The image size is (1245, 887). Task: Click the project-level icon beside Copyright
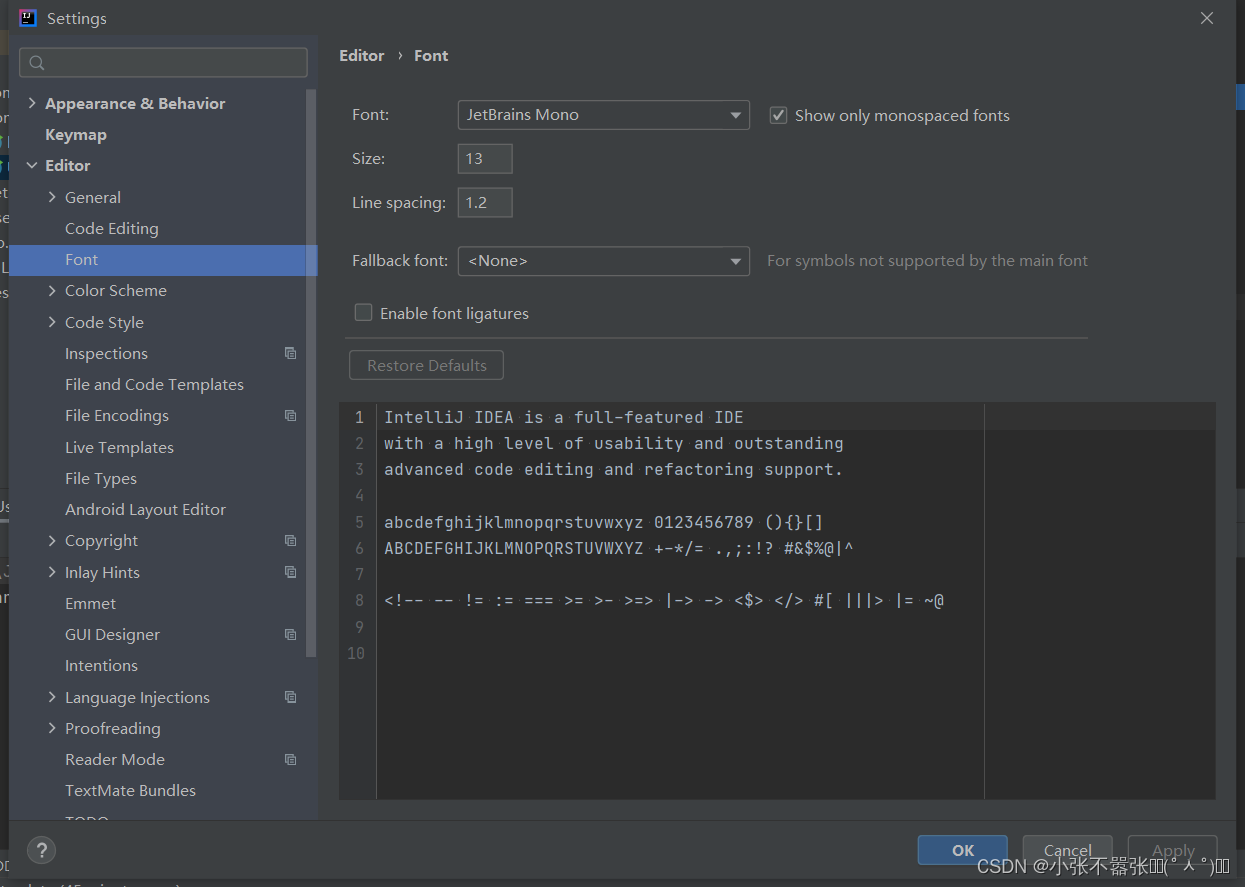[290, 540]
